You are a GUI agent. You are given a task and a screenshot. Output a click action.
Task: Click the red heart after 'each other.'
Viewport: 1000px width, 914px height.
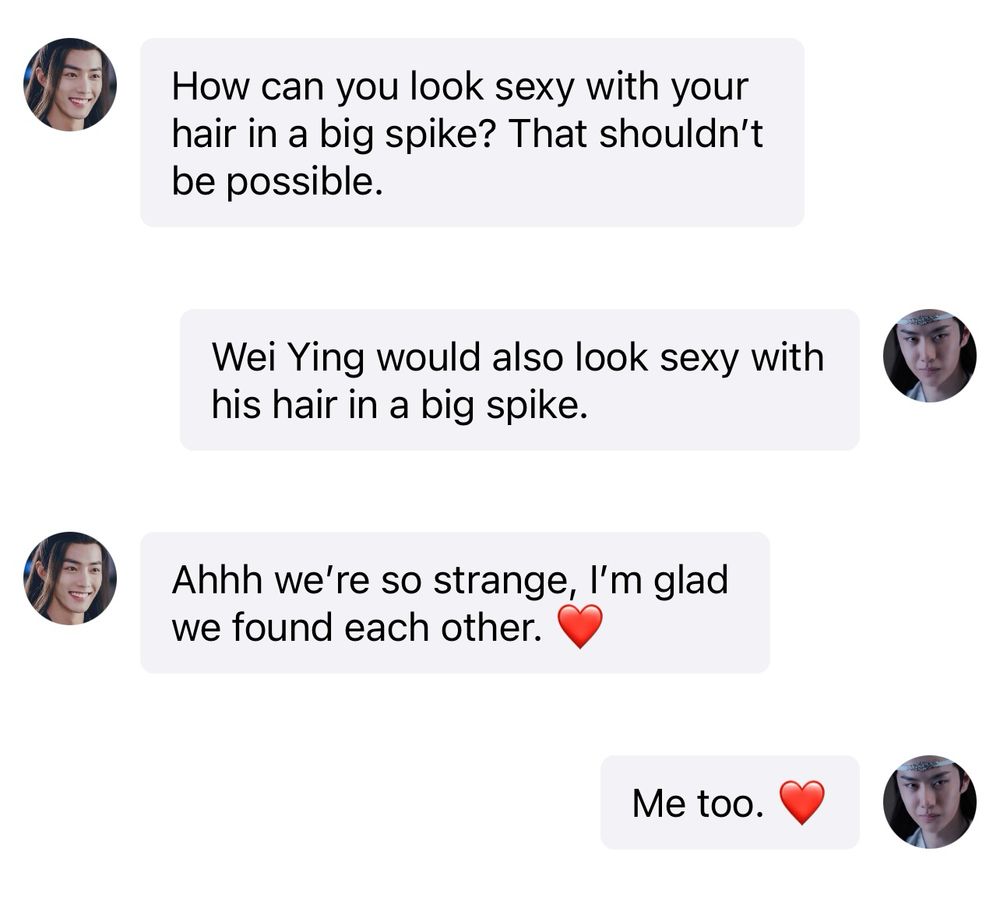[580, 626]
